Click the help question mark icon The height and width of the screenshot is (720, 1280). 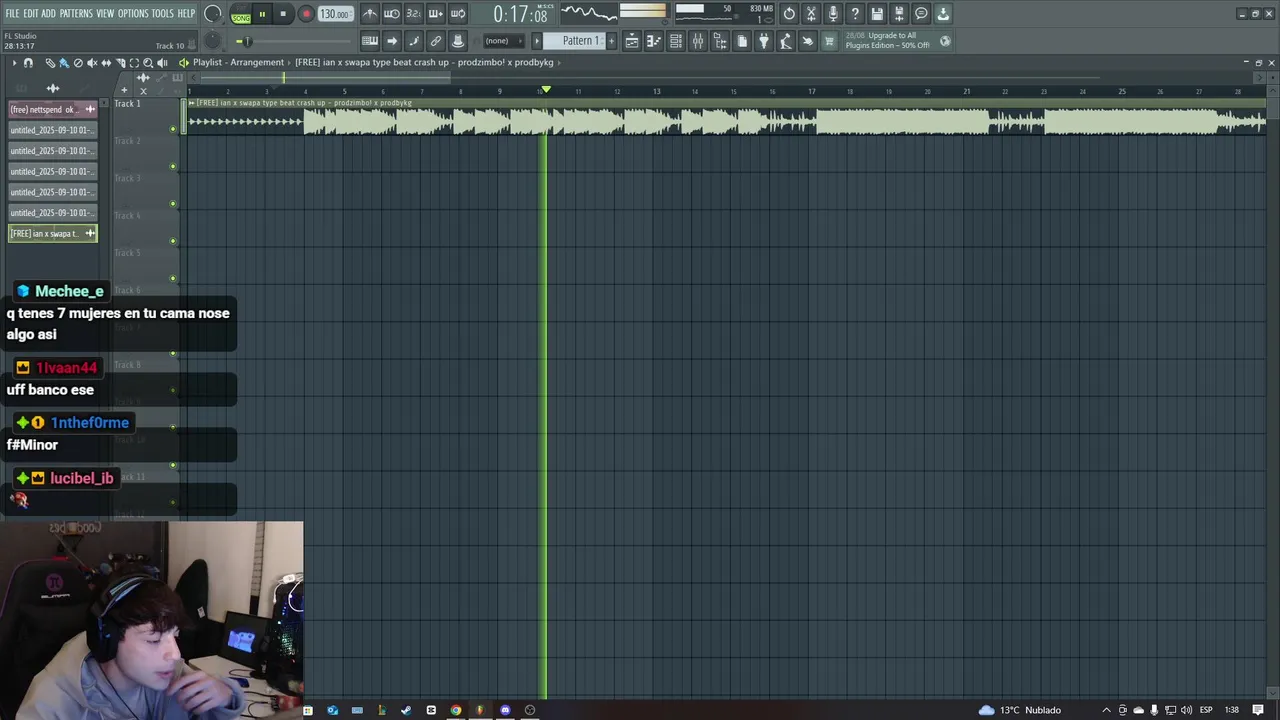855,14
